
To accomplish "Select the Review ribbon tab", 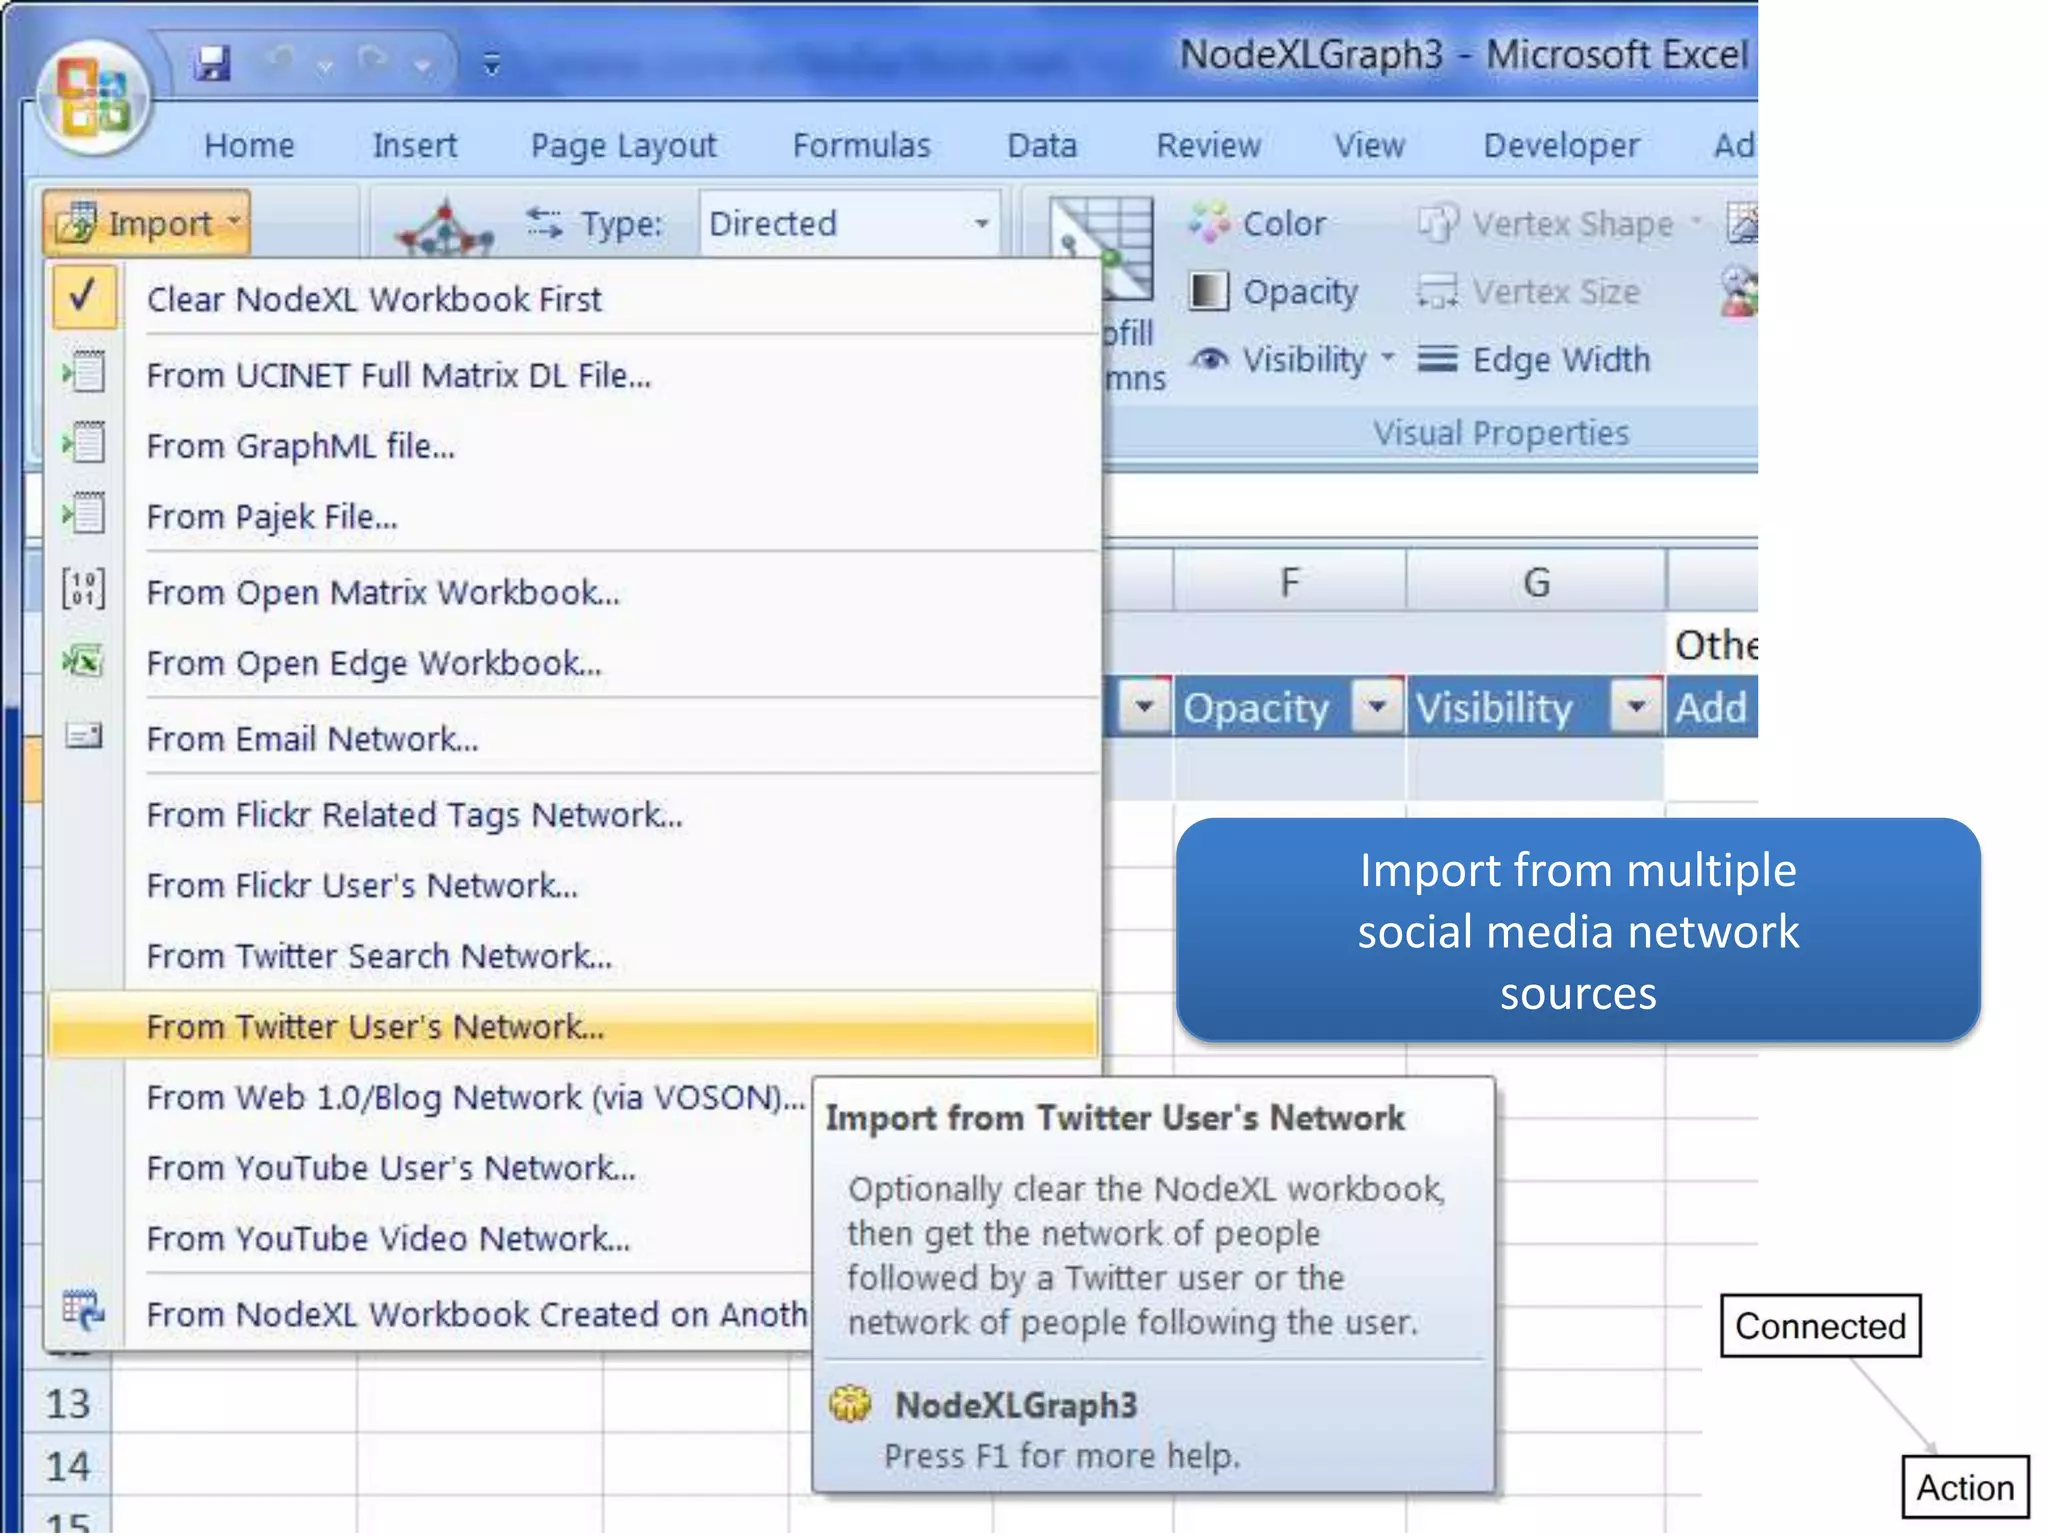I will pos(1208,146).
